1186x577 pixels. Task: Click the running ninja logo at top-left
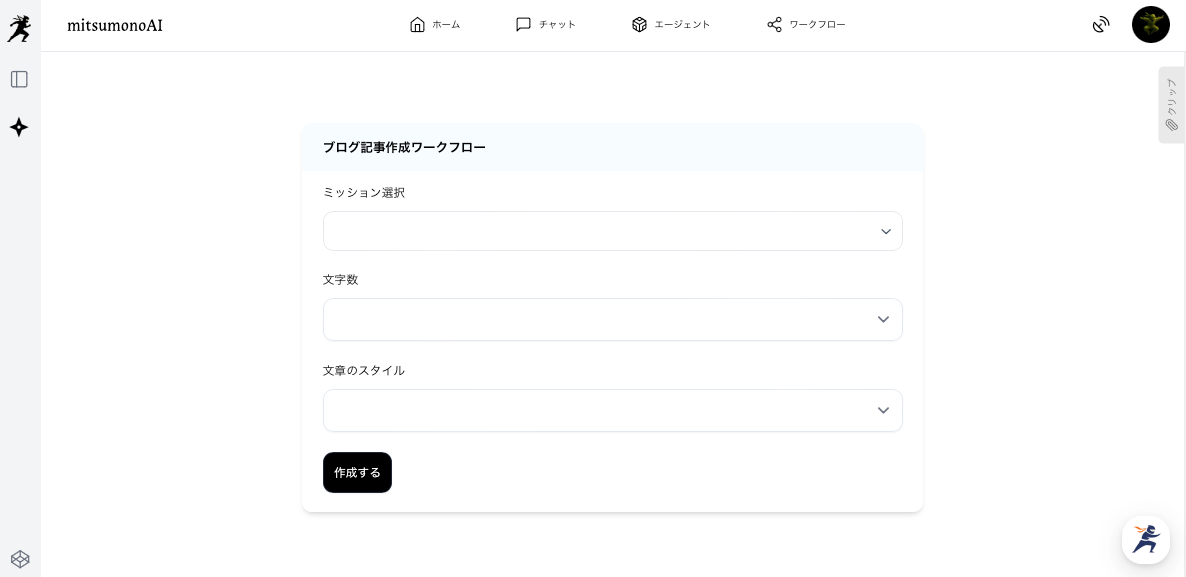(x=19, y=28)
